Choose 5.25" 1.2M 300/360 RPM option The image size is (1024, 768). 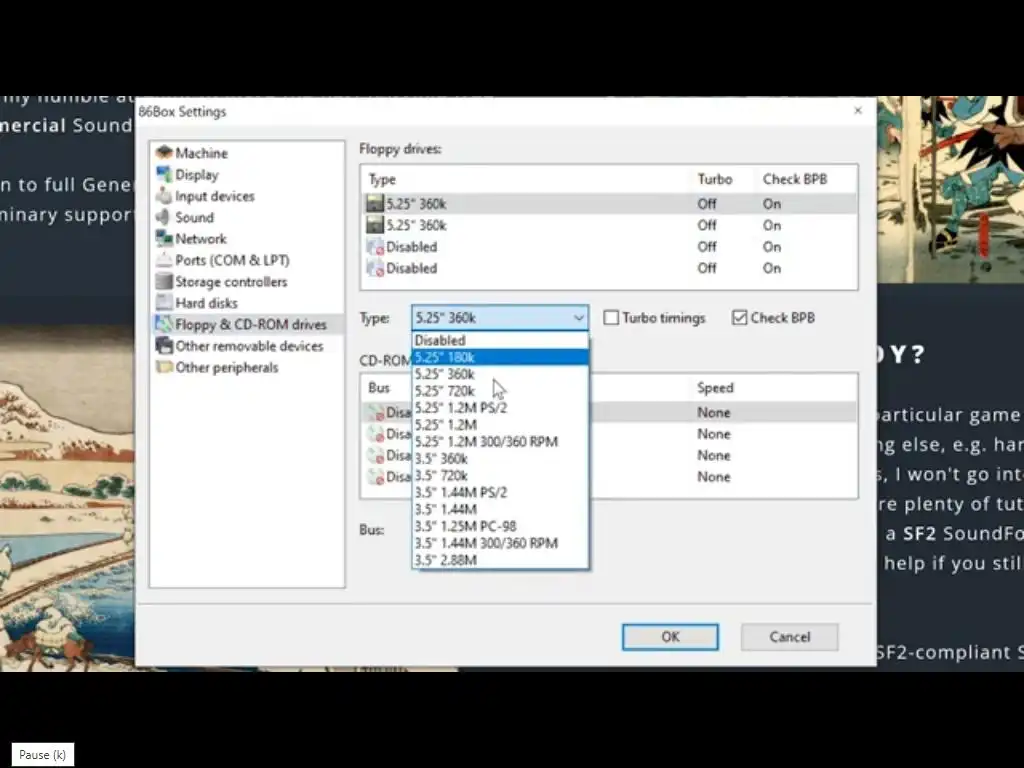(500, 442)
